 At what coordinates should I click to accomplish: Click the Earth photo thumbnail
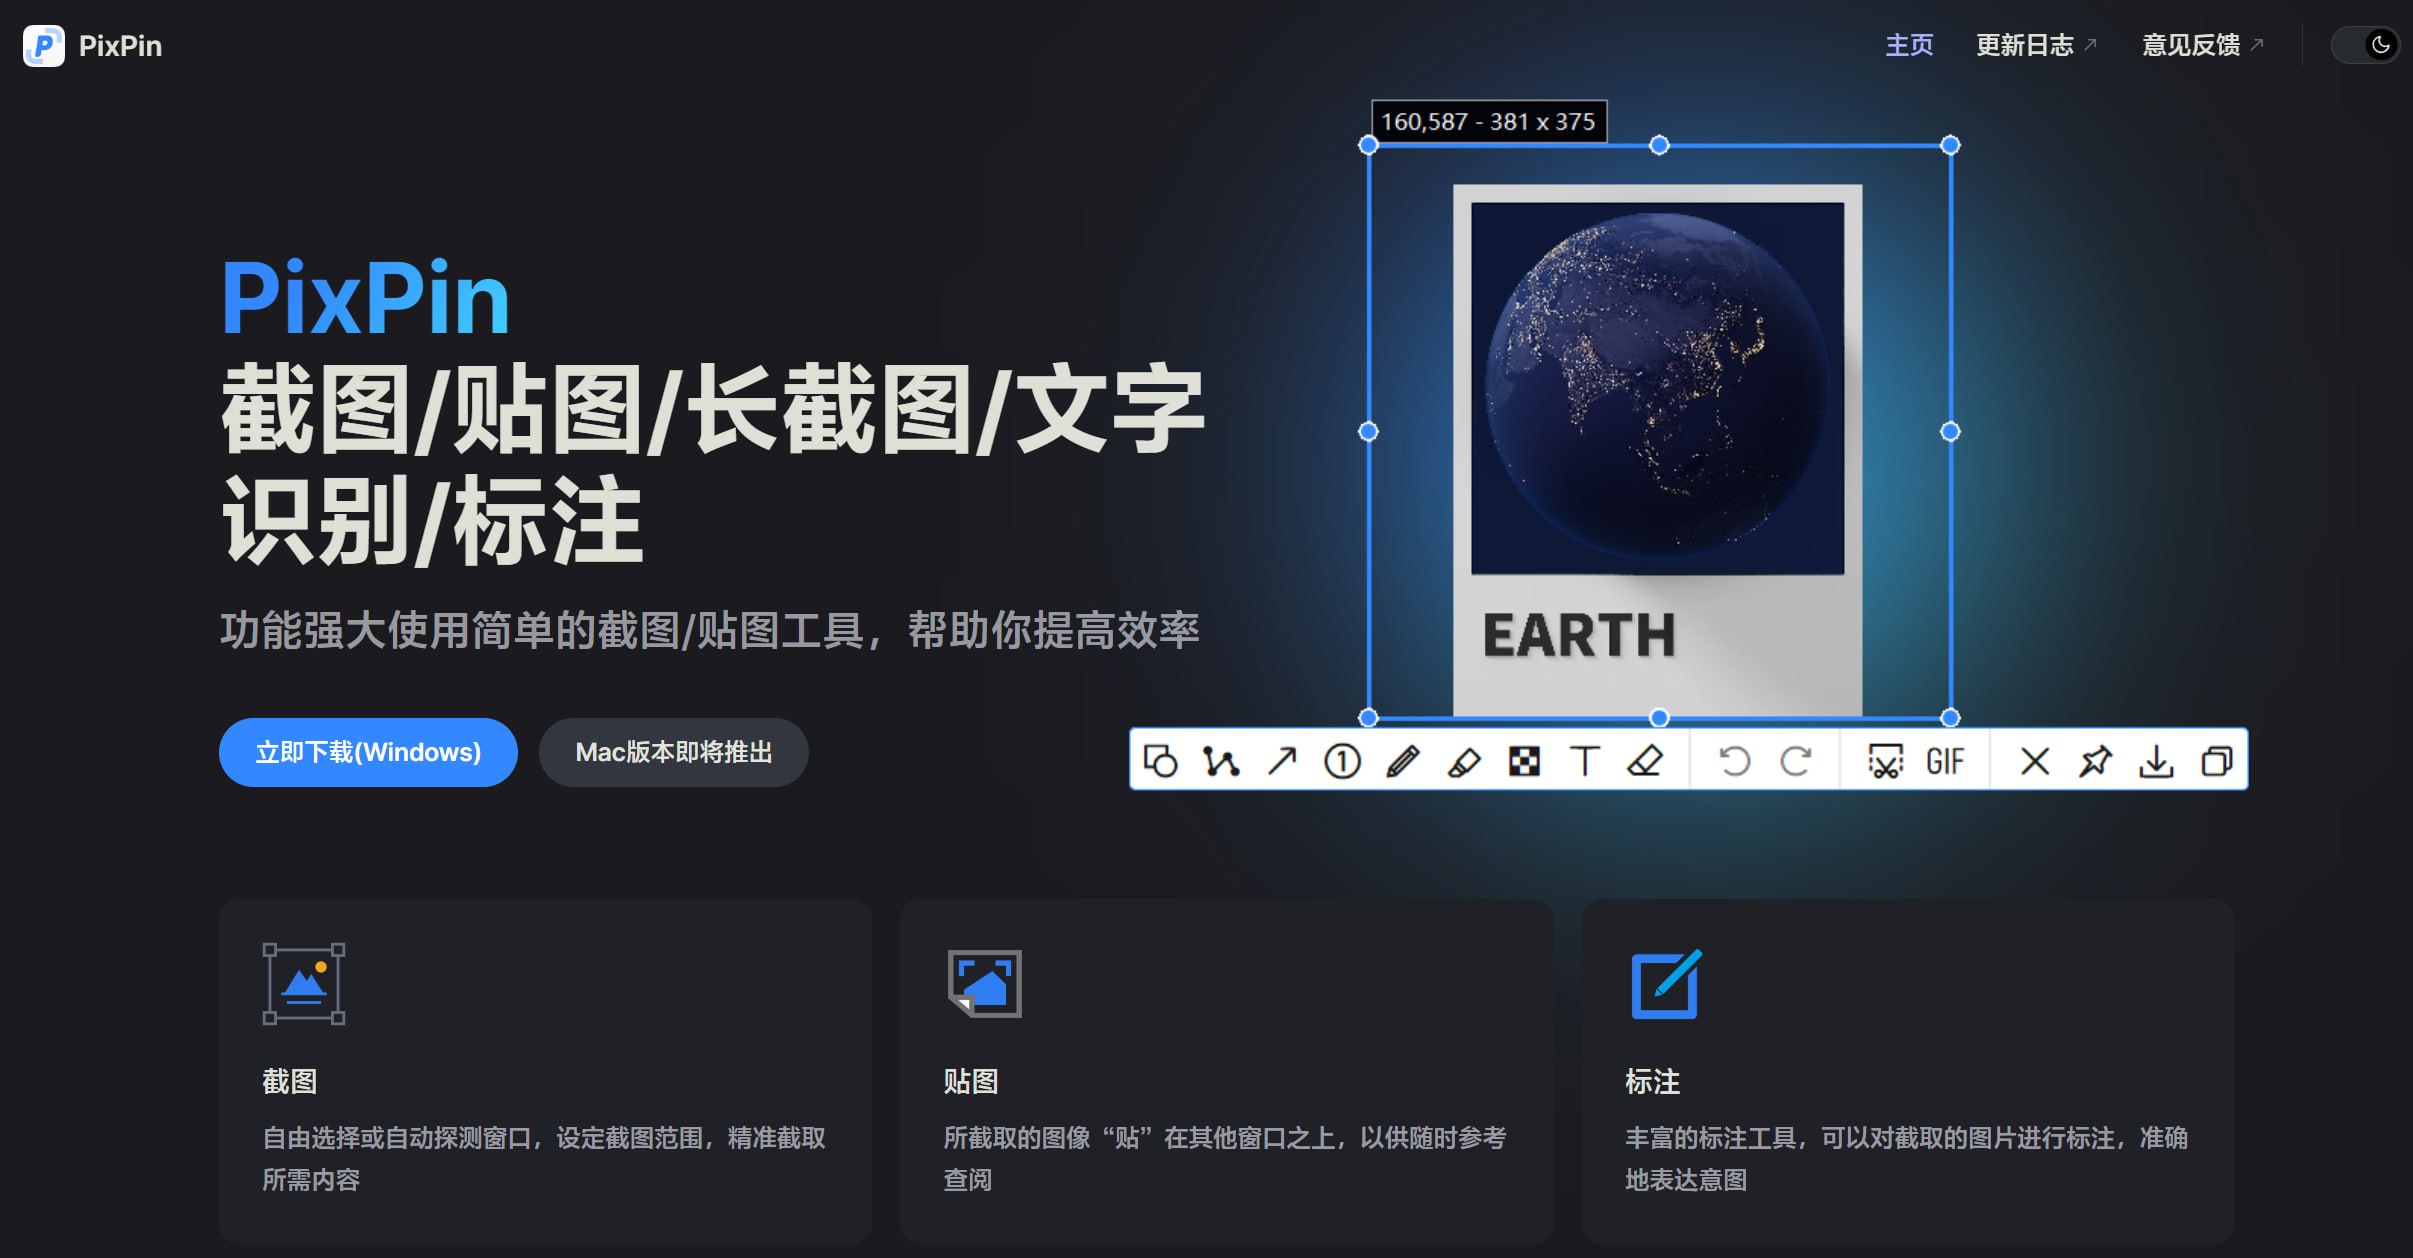coord(1657,388)
